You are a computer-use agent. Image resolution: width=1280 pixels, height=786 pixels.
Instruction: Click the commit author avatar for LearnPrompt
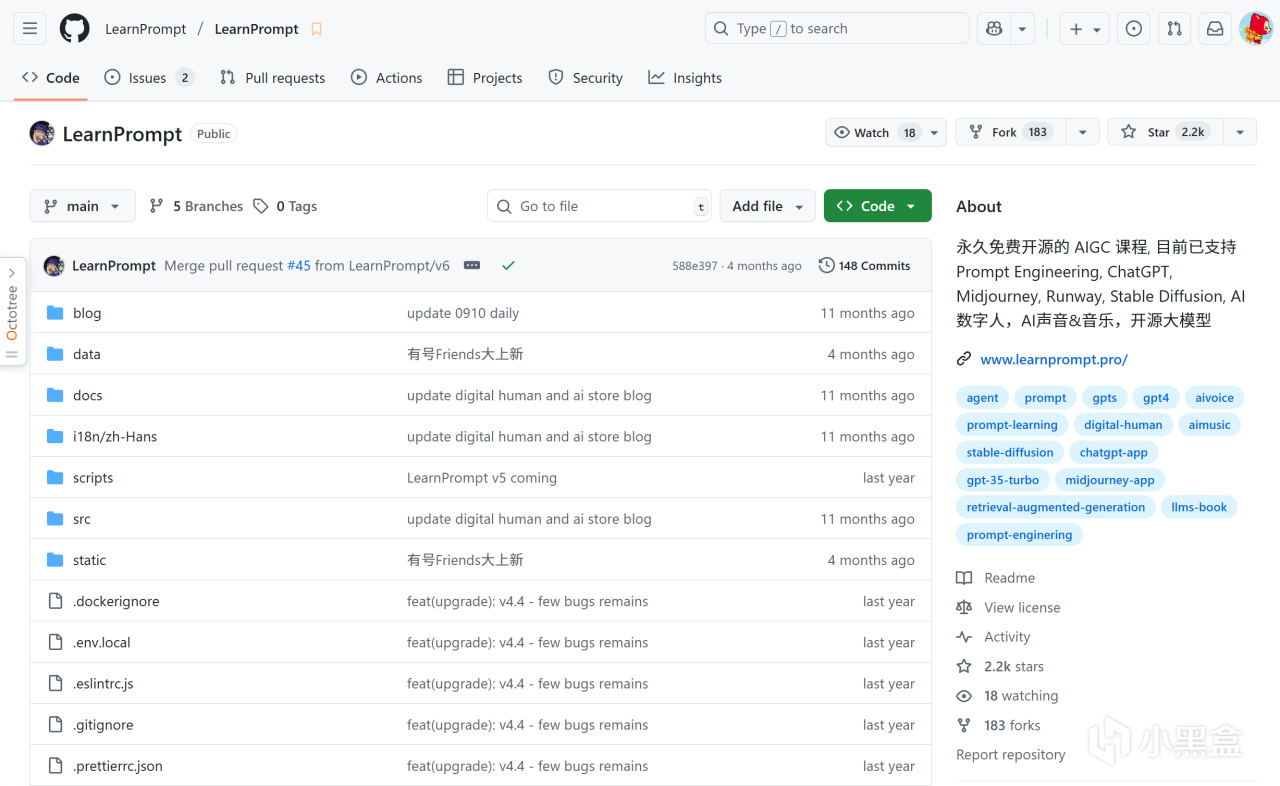[54, 266]
